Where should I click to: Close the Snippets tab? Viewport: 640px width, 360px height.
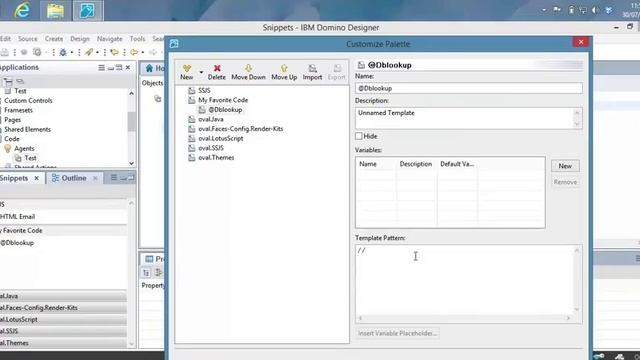pyautogui.click(x=37, y=178)
